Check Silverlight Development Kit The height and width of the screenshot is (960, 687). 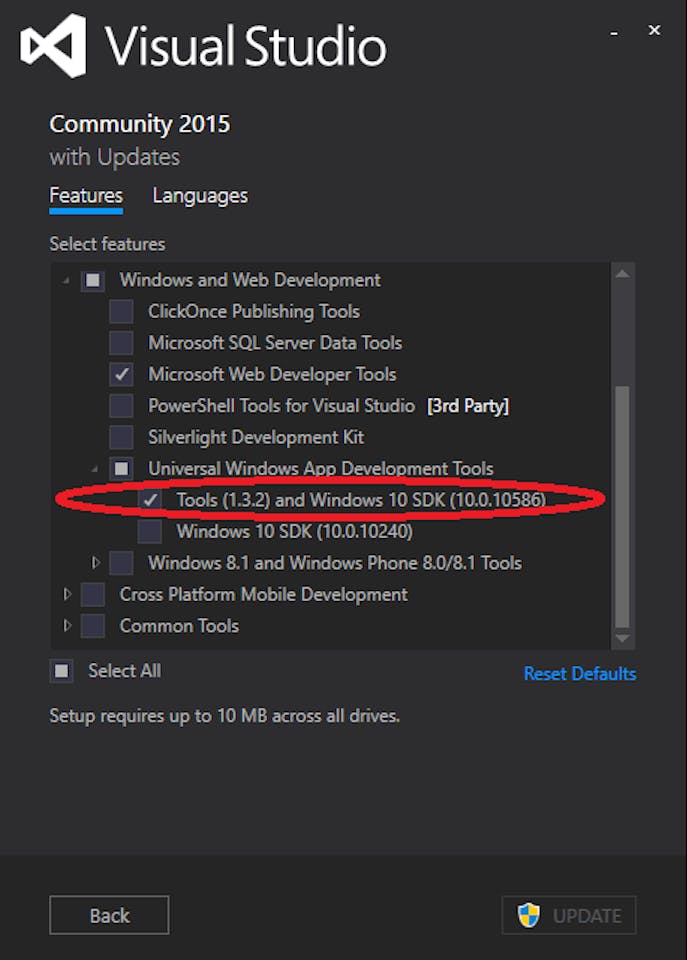[121, 437]
